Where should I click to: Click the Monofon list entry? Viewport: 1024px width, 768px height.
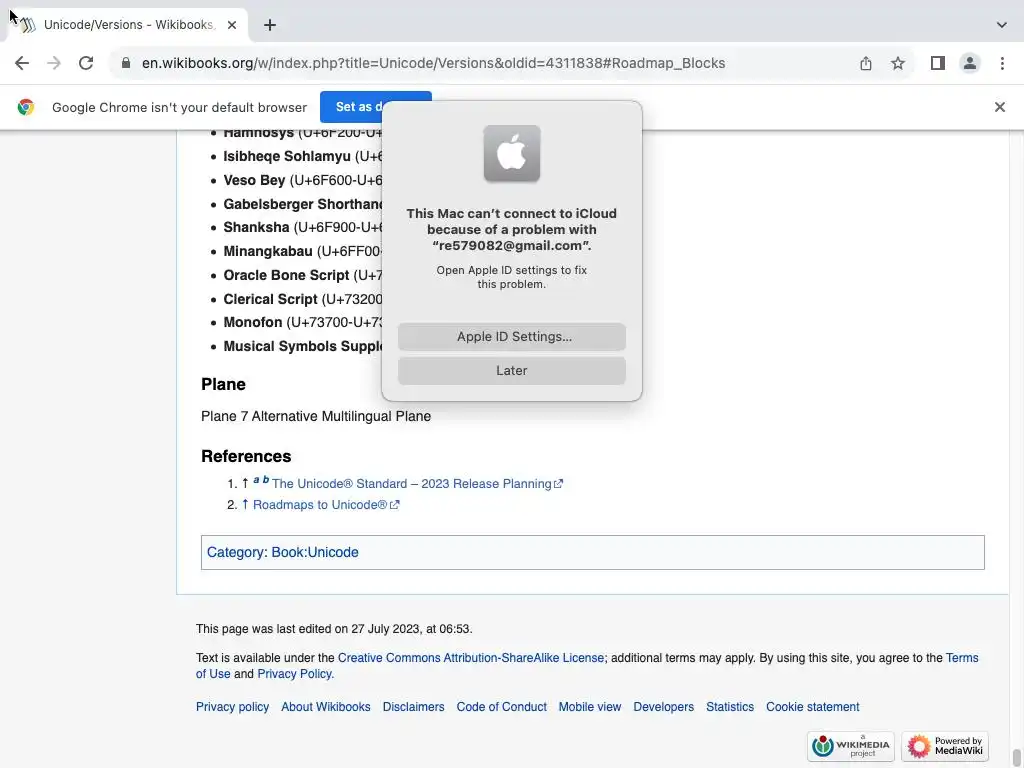(253, 323)
